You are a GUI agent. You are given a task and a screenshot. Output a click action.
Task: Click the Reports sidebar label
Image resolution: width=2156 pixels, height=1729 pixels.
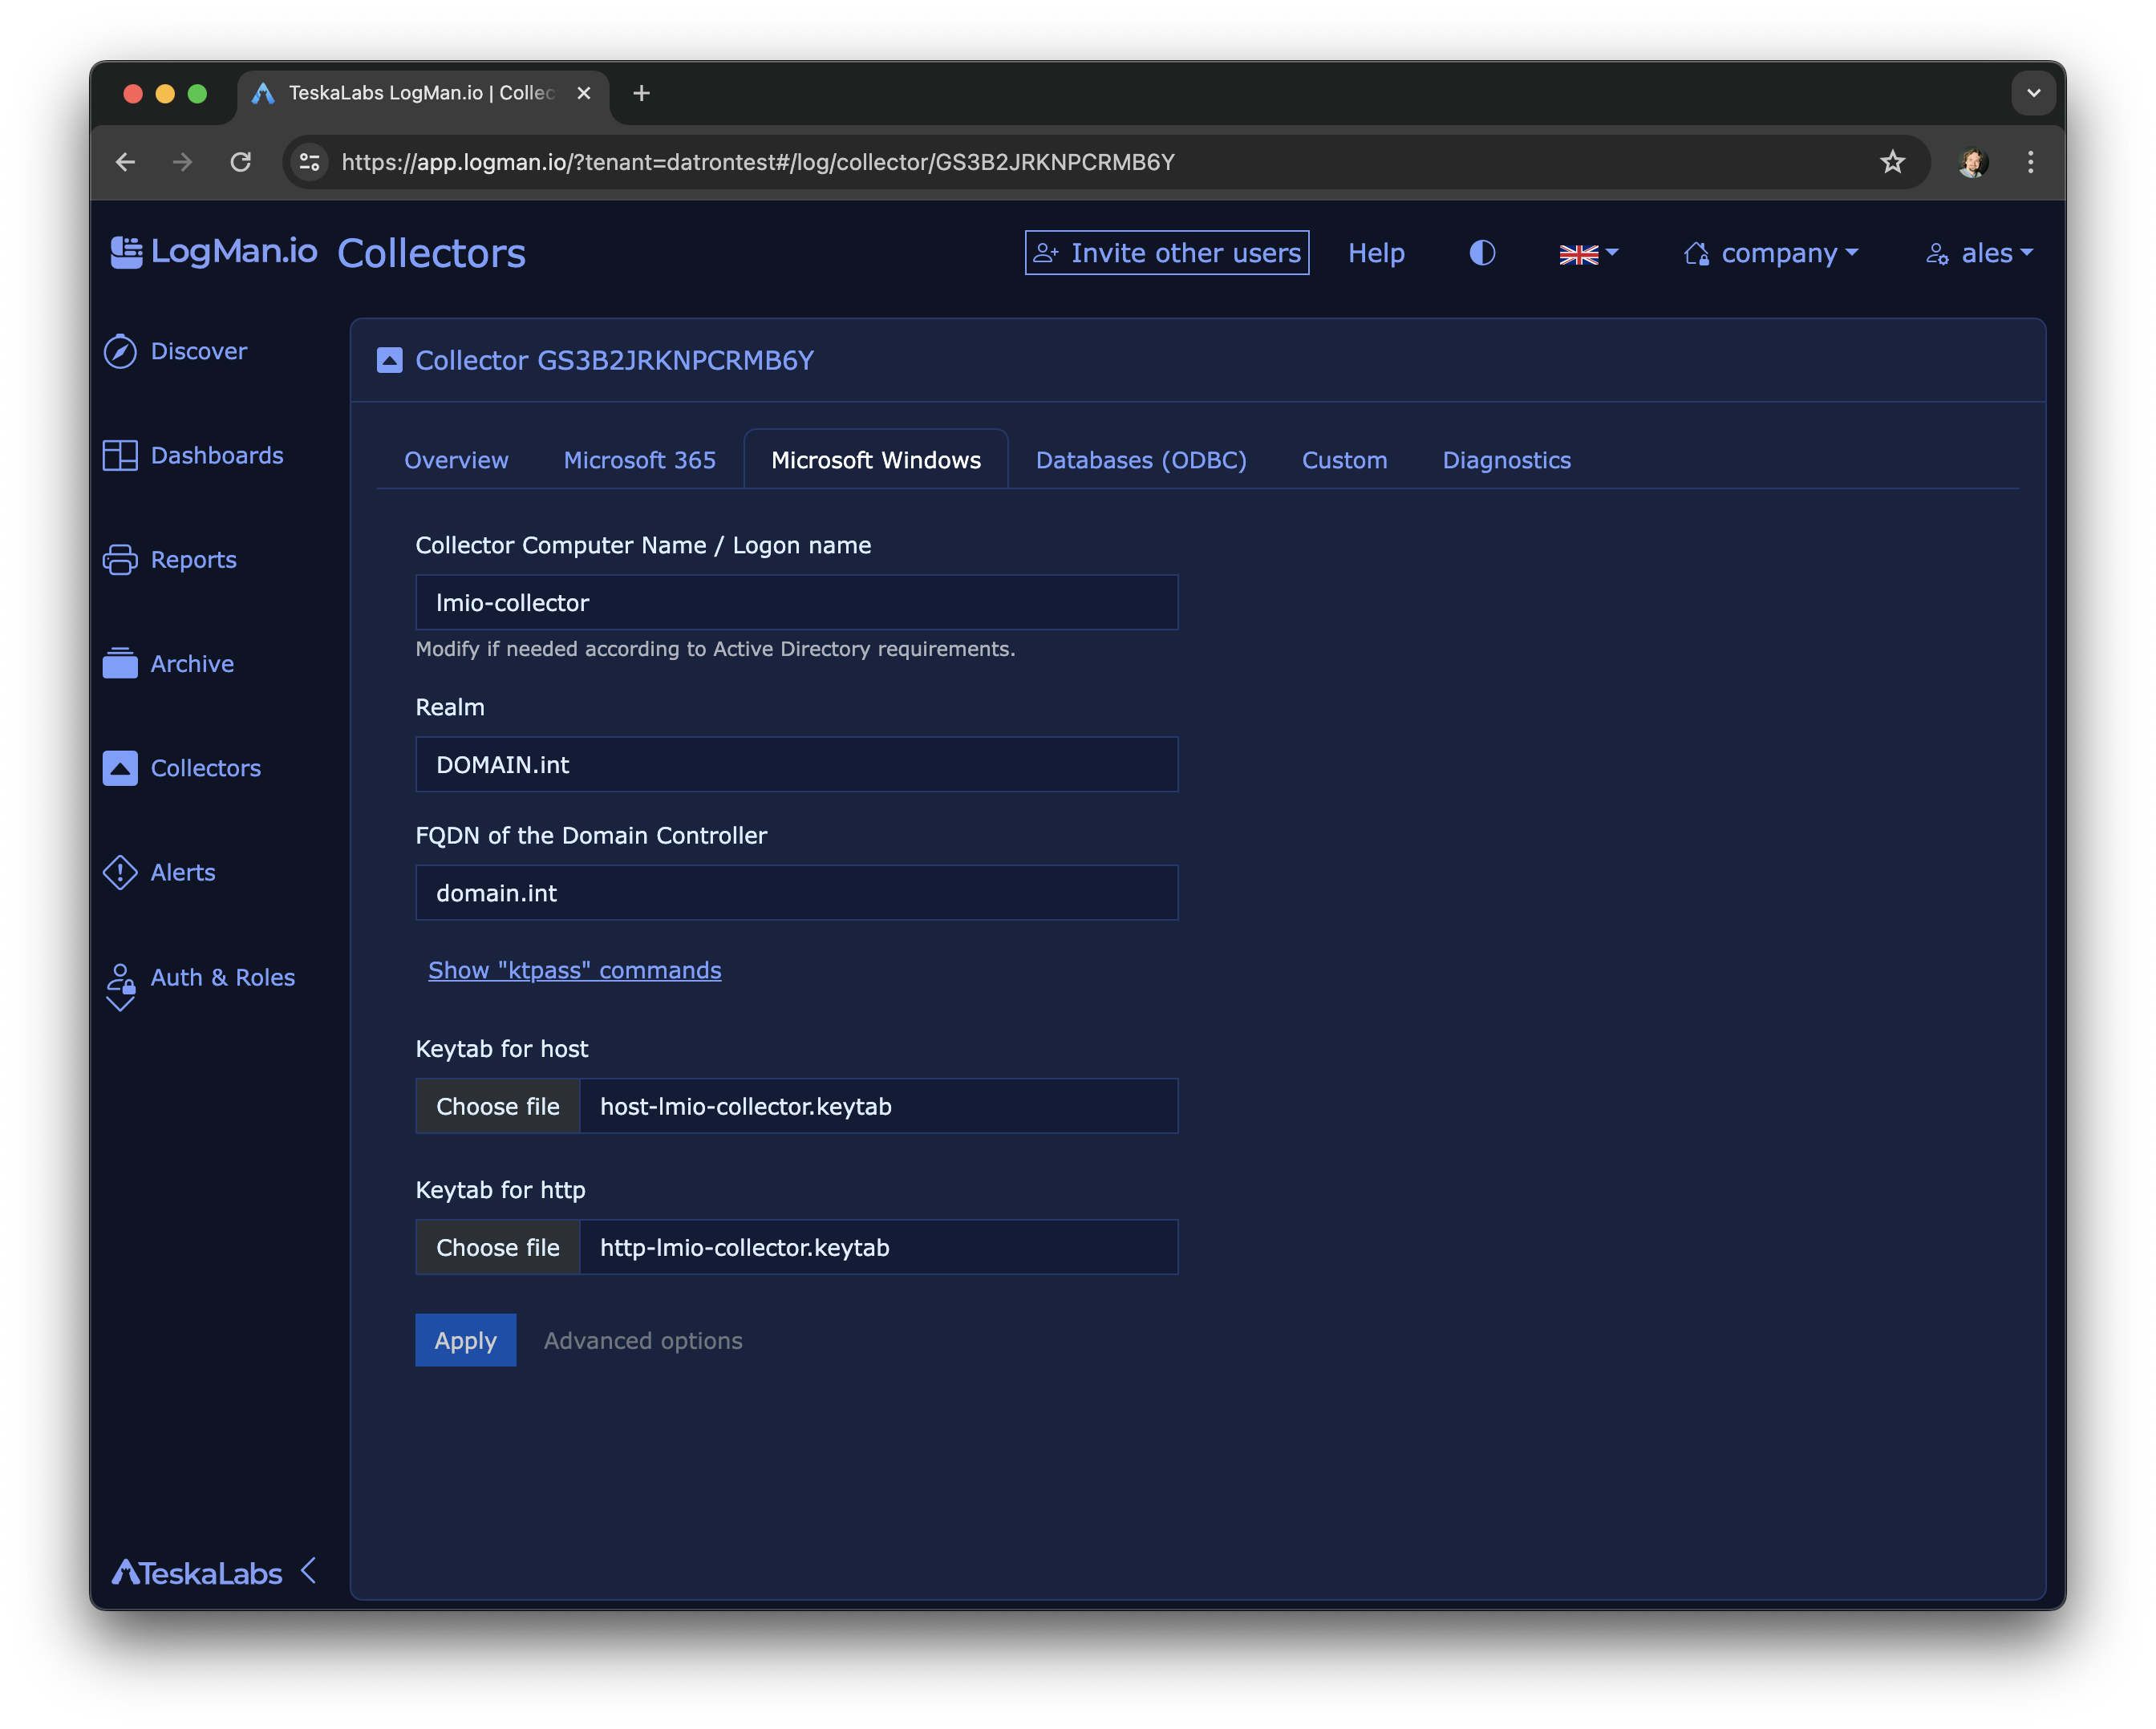194,559
